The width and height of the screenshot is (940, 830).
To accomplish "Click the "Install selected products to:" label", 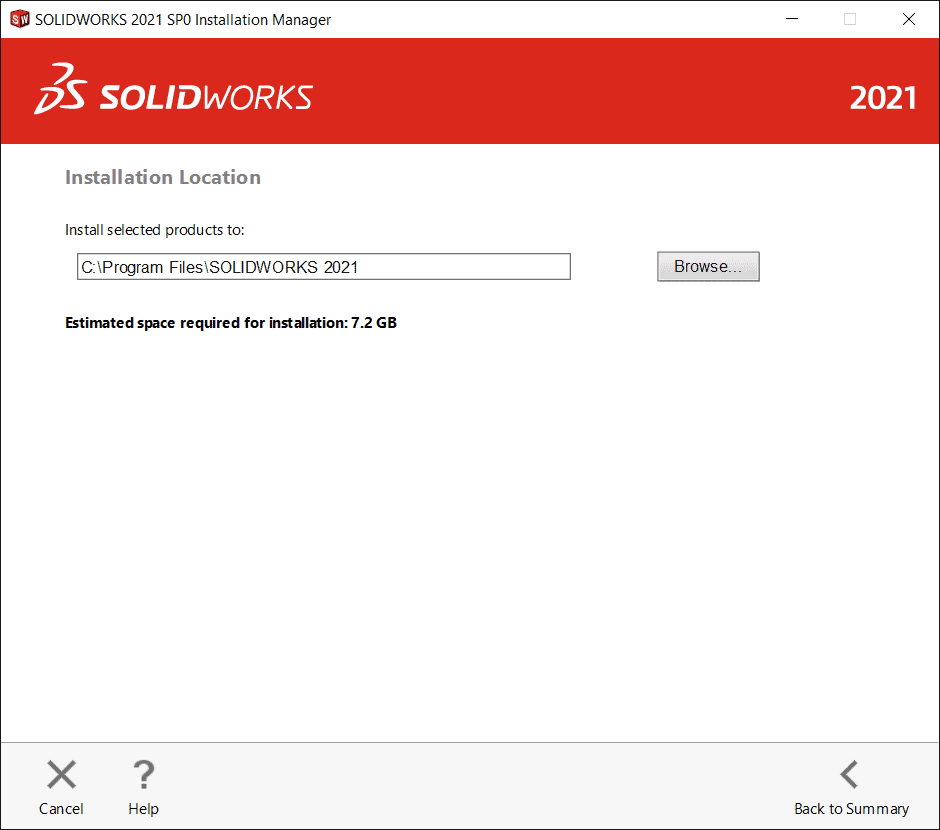I will coord(155,230).
